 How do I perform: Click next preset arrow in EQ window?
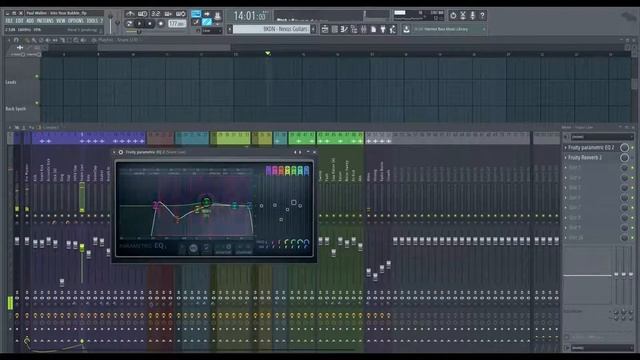(300, 152)
